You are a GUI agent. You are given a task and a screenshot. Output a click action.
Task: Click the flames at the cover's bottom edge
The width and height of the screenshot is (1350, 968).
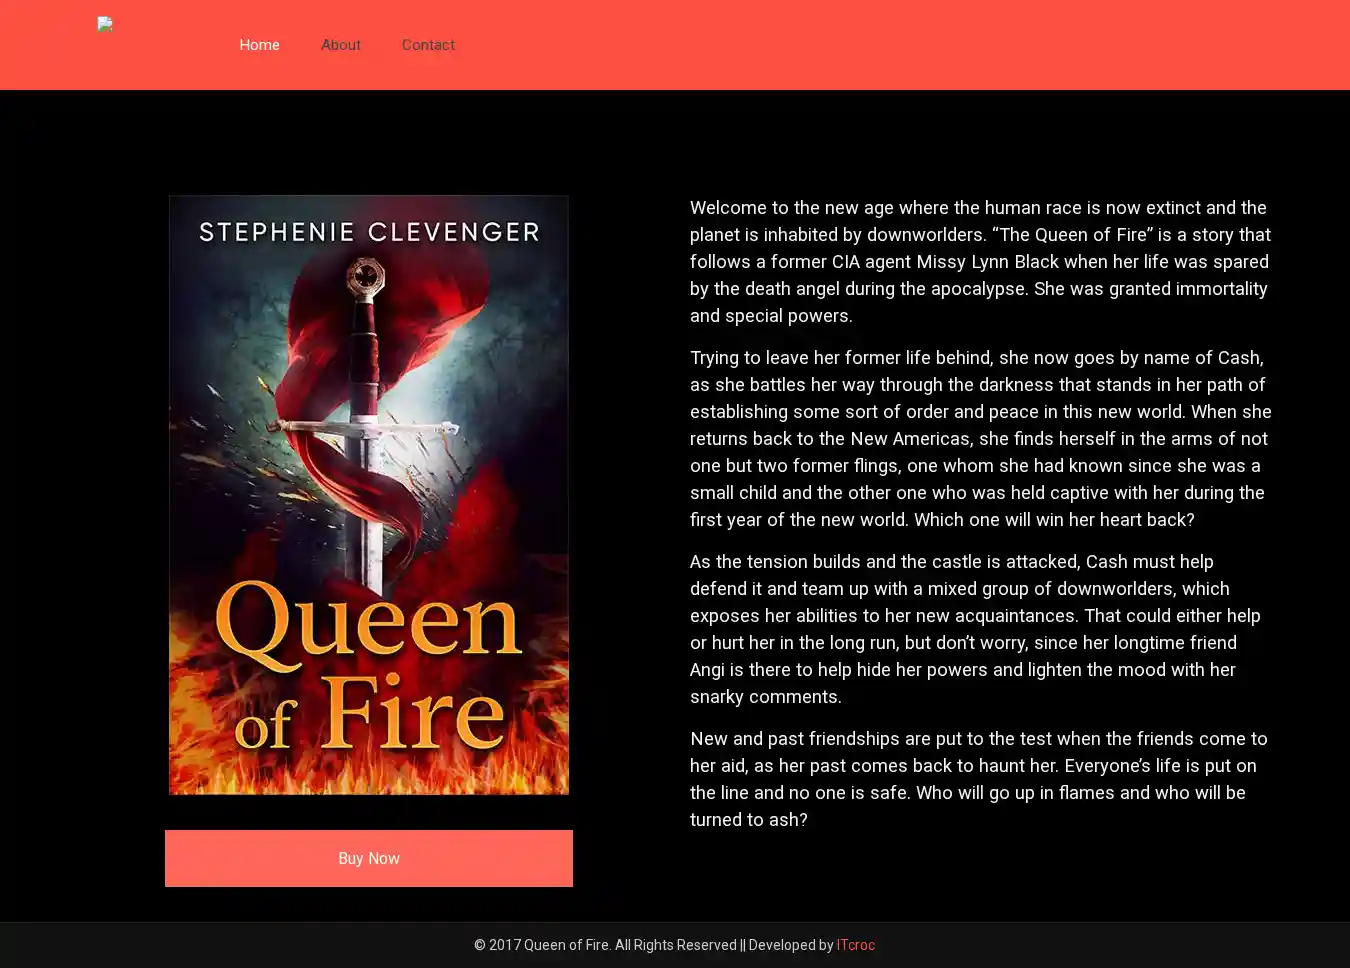click(368, 775)
